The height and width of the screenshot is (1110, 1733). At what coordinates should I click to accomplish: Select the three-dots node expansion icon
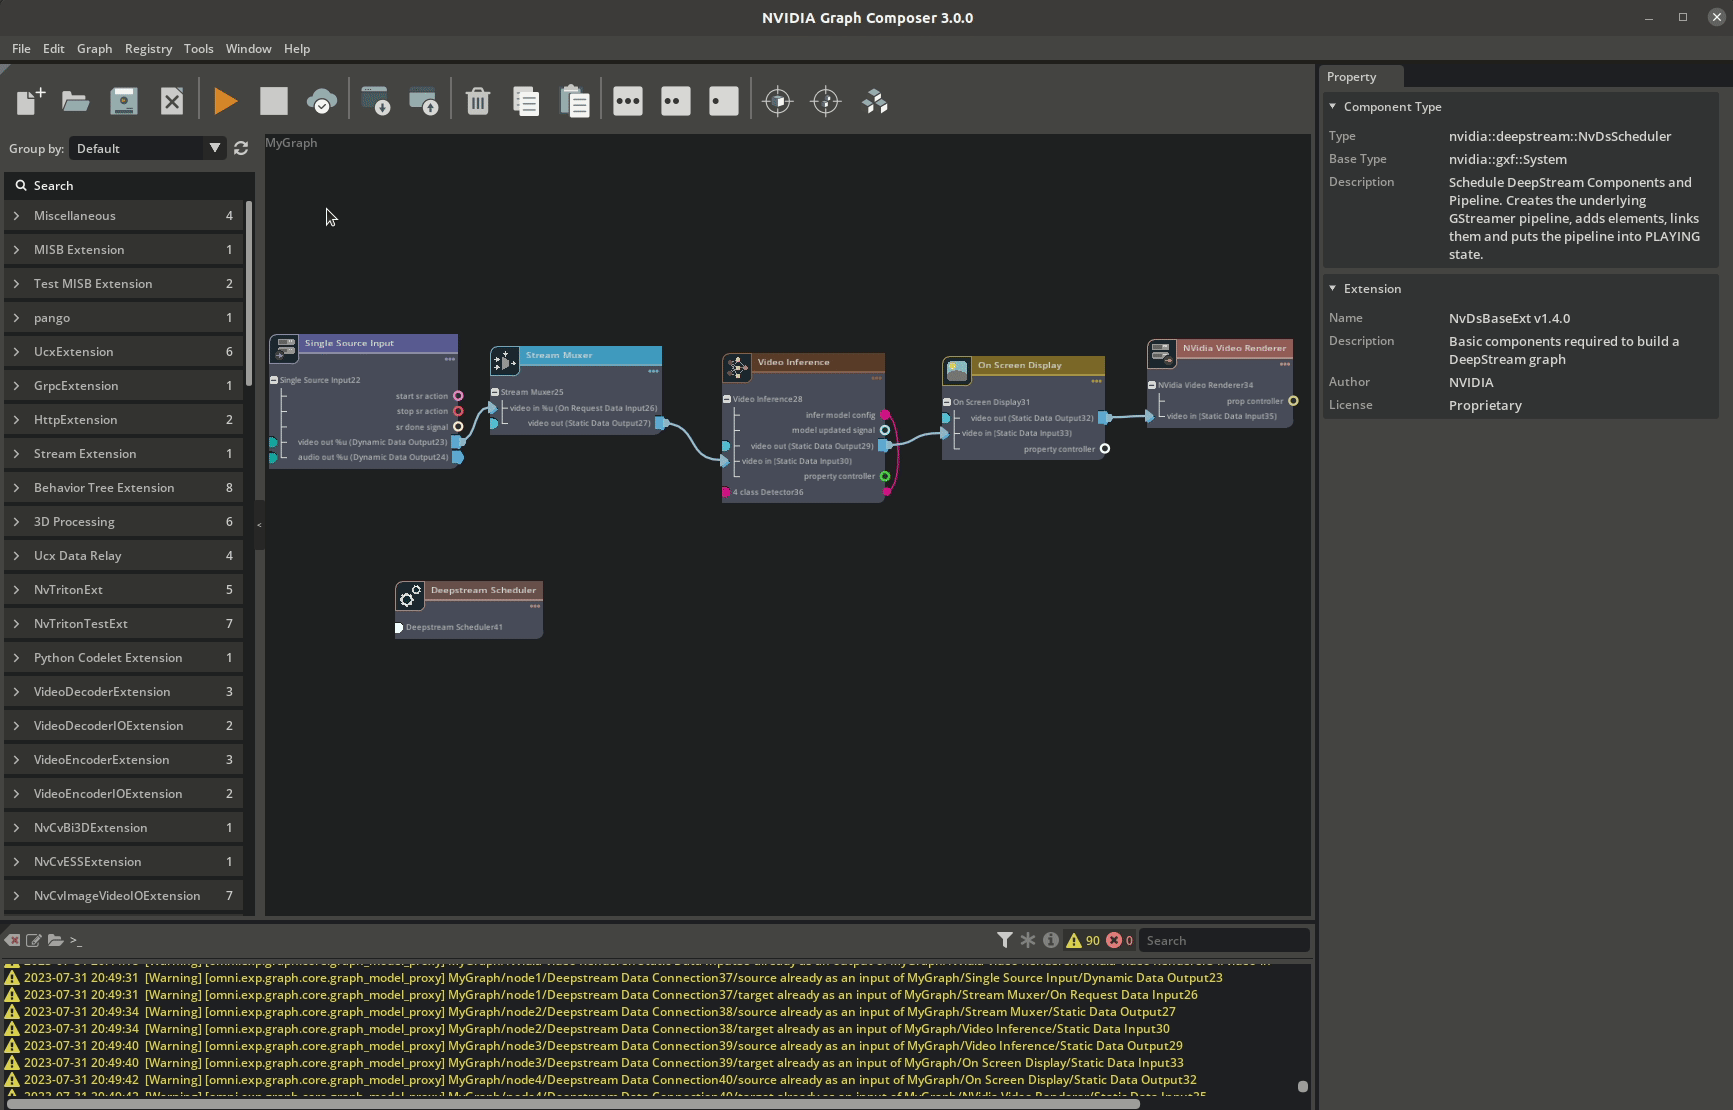[628, 101]
